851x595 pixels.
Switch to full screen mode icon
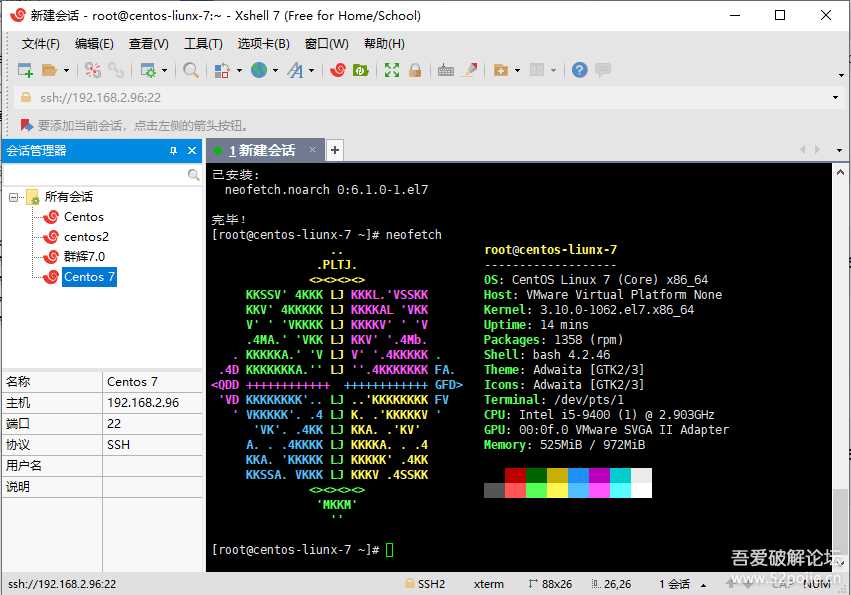(x=392, y=70)
